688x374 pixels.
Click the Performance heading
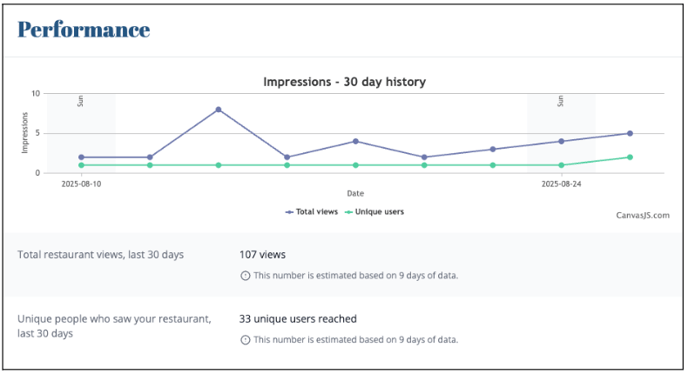point(84,30)
